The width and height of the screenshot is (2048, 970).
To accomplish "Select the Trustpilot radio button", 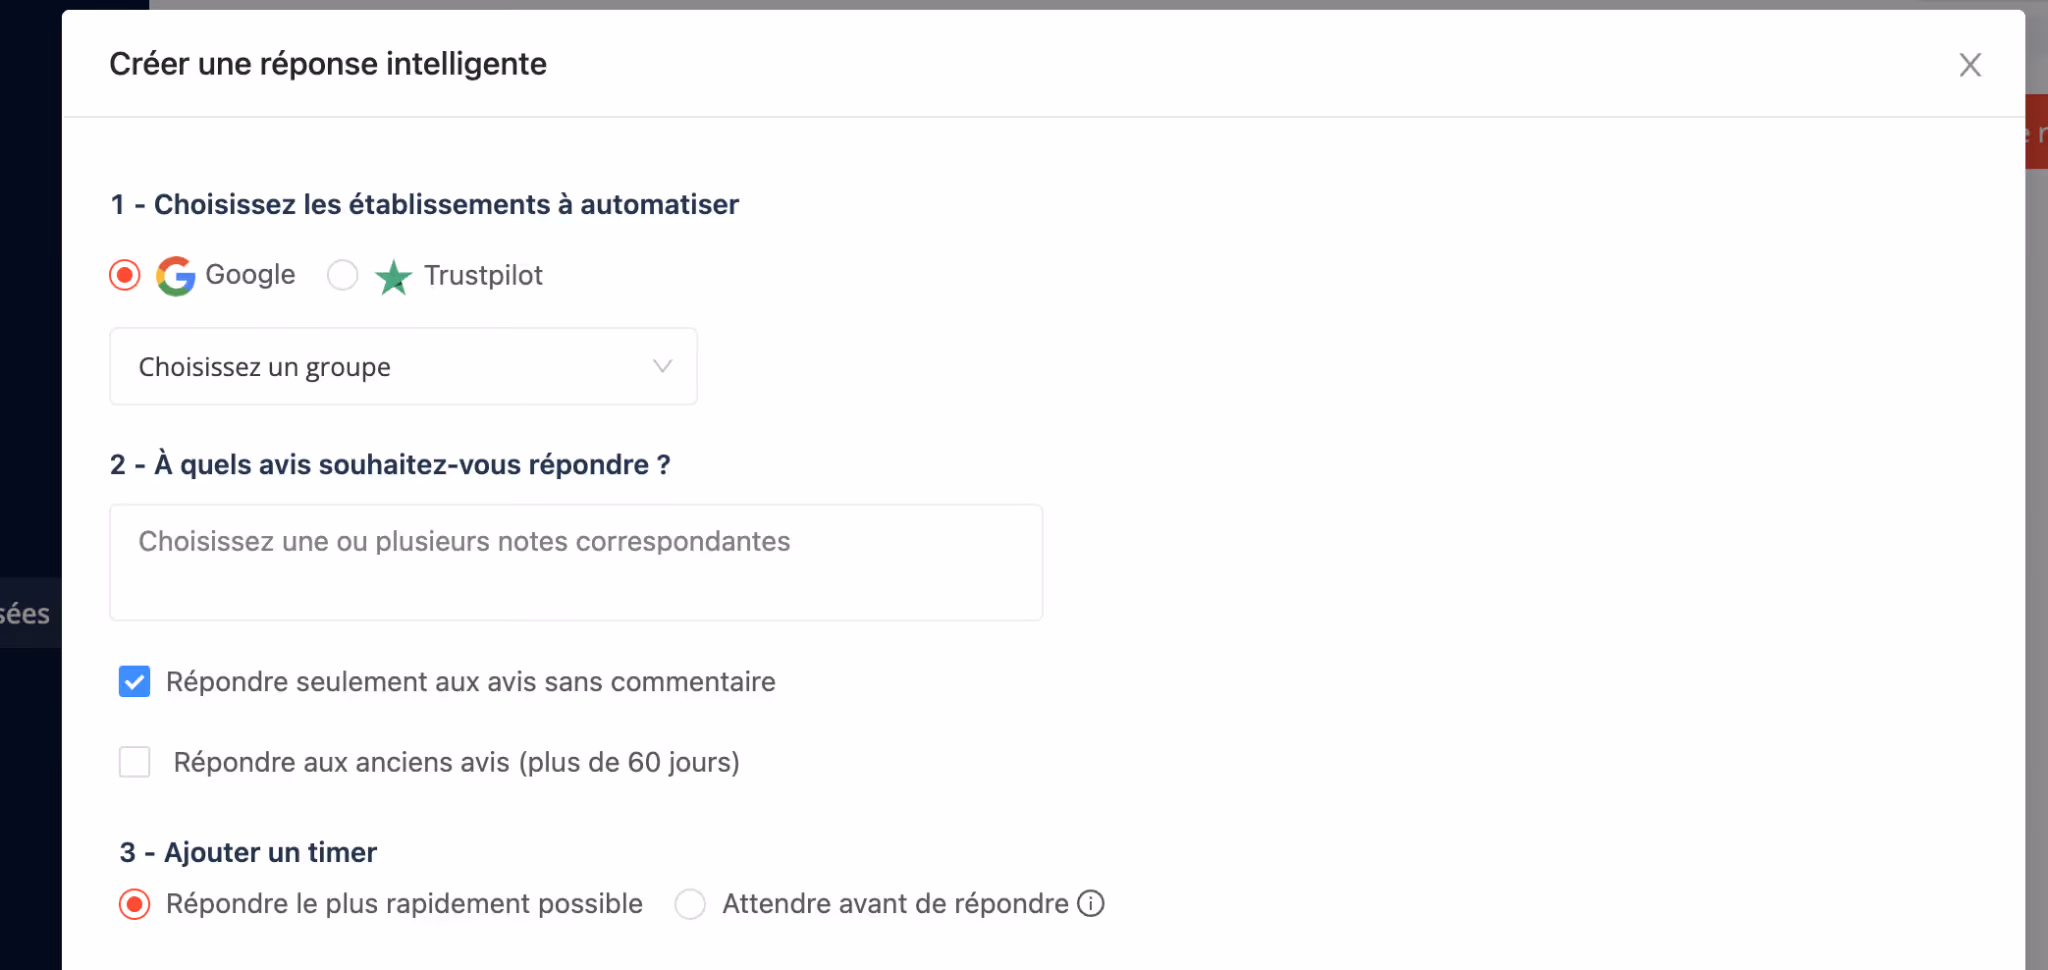I will [343, 275].
